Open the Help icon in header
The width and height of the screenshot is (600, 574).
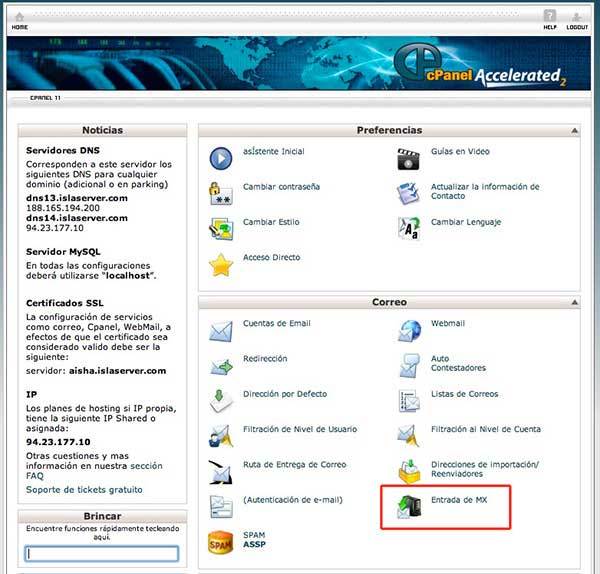pyautogui.click(x=549, y=16)
